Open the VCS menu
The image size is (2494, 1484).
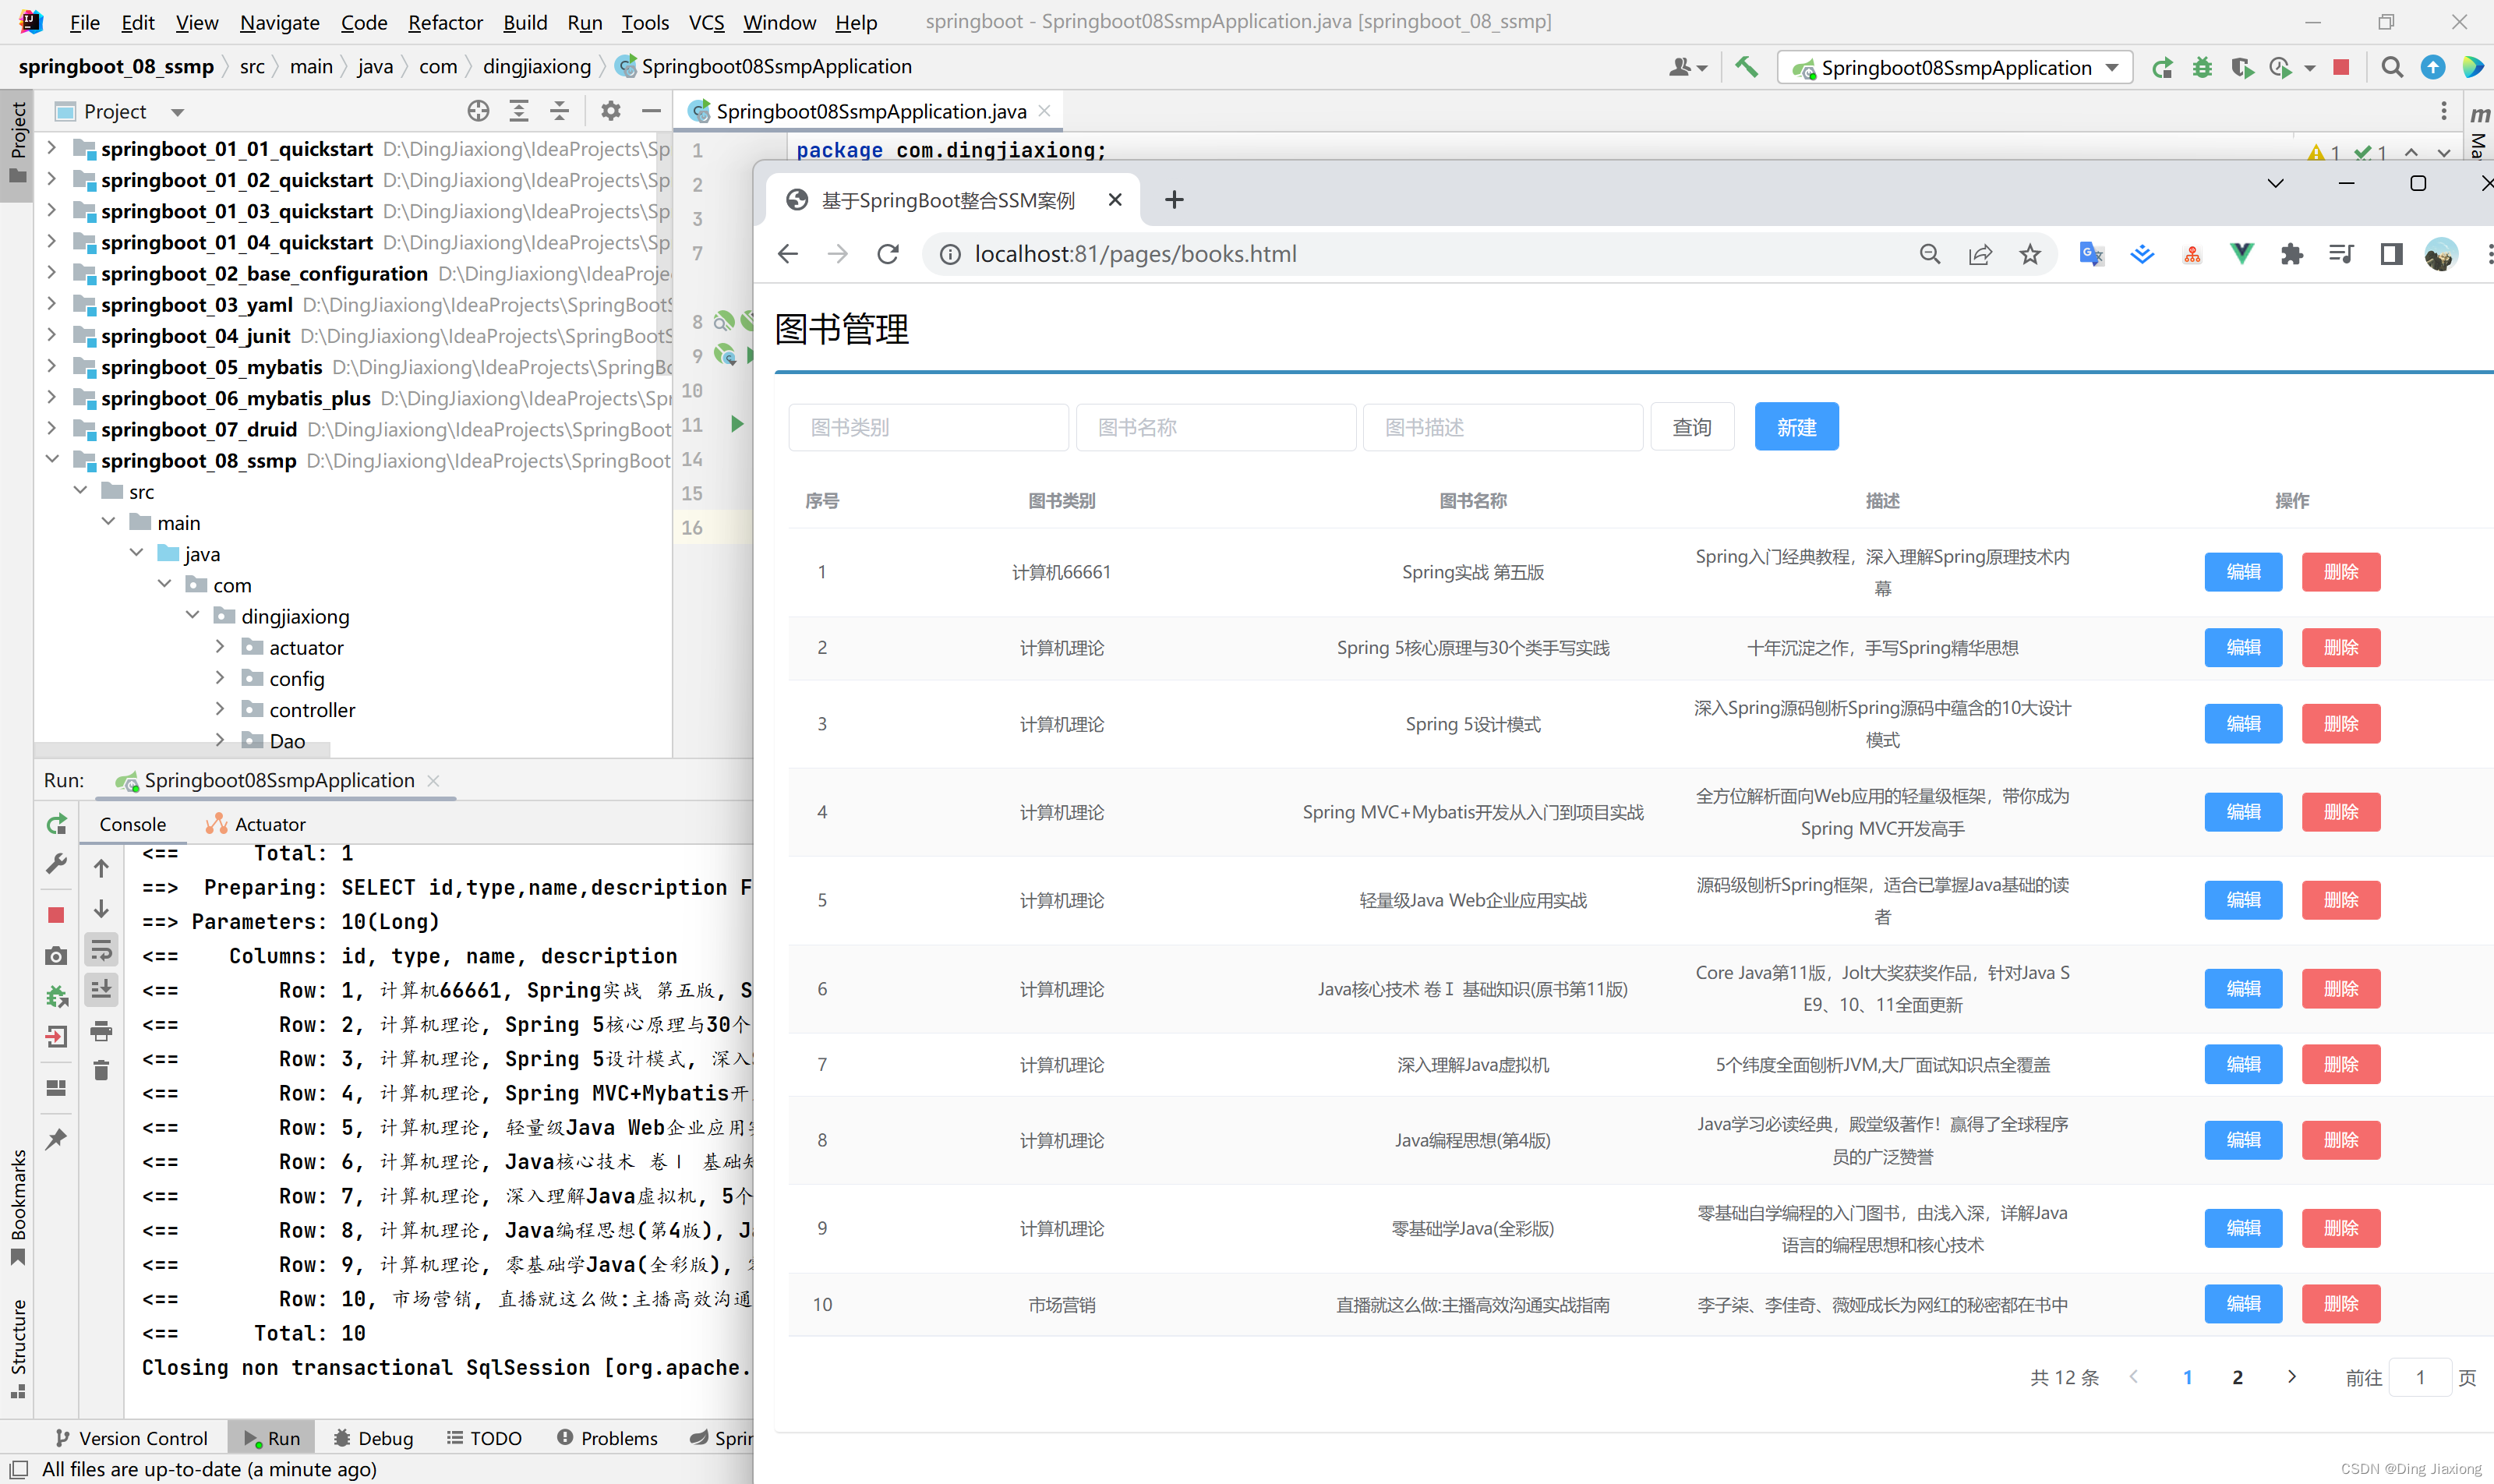[706, 22]
